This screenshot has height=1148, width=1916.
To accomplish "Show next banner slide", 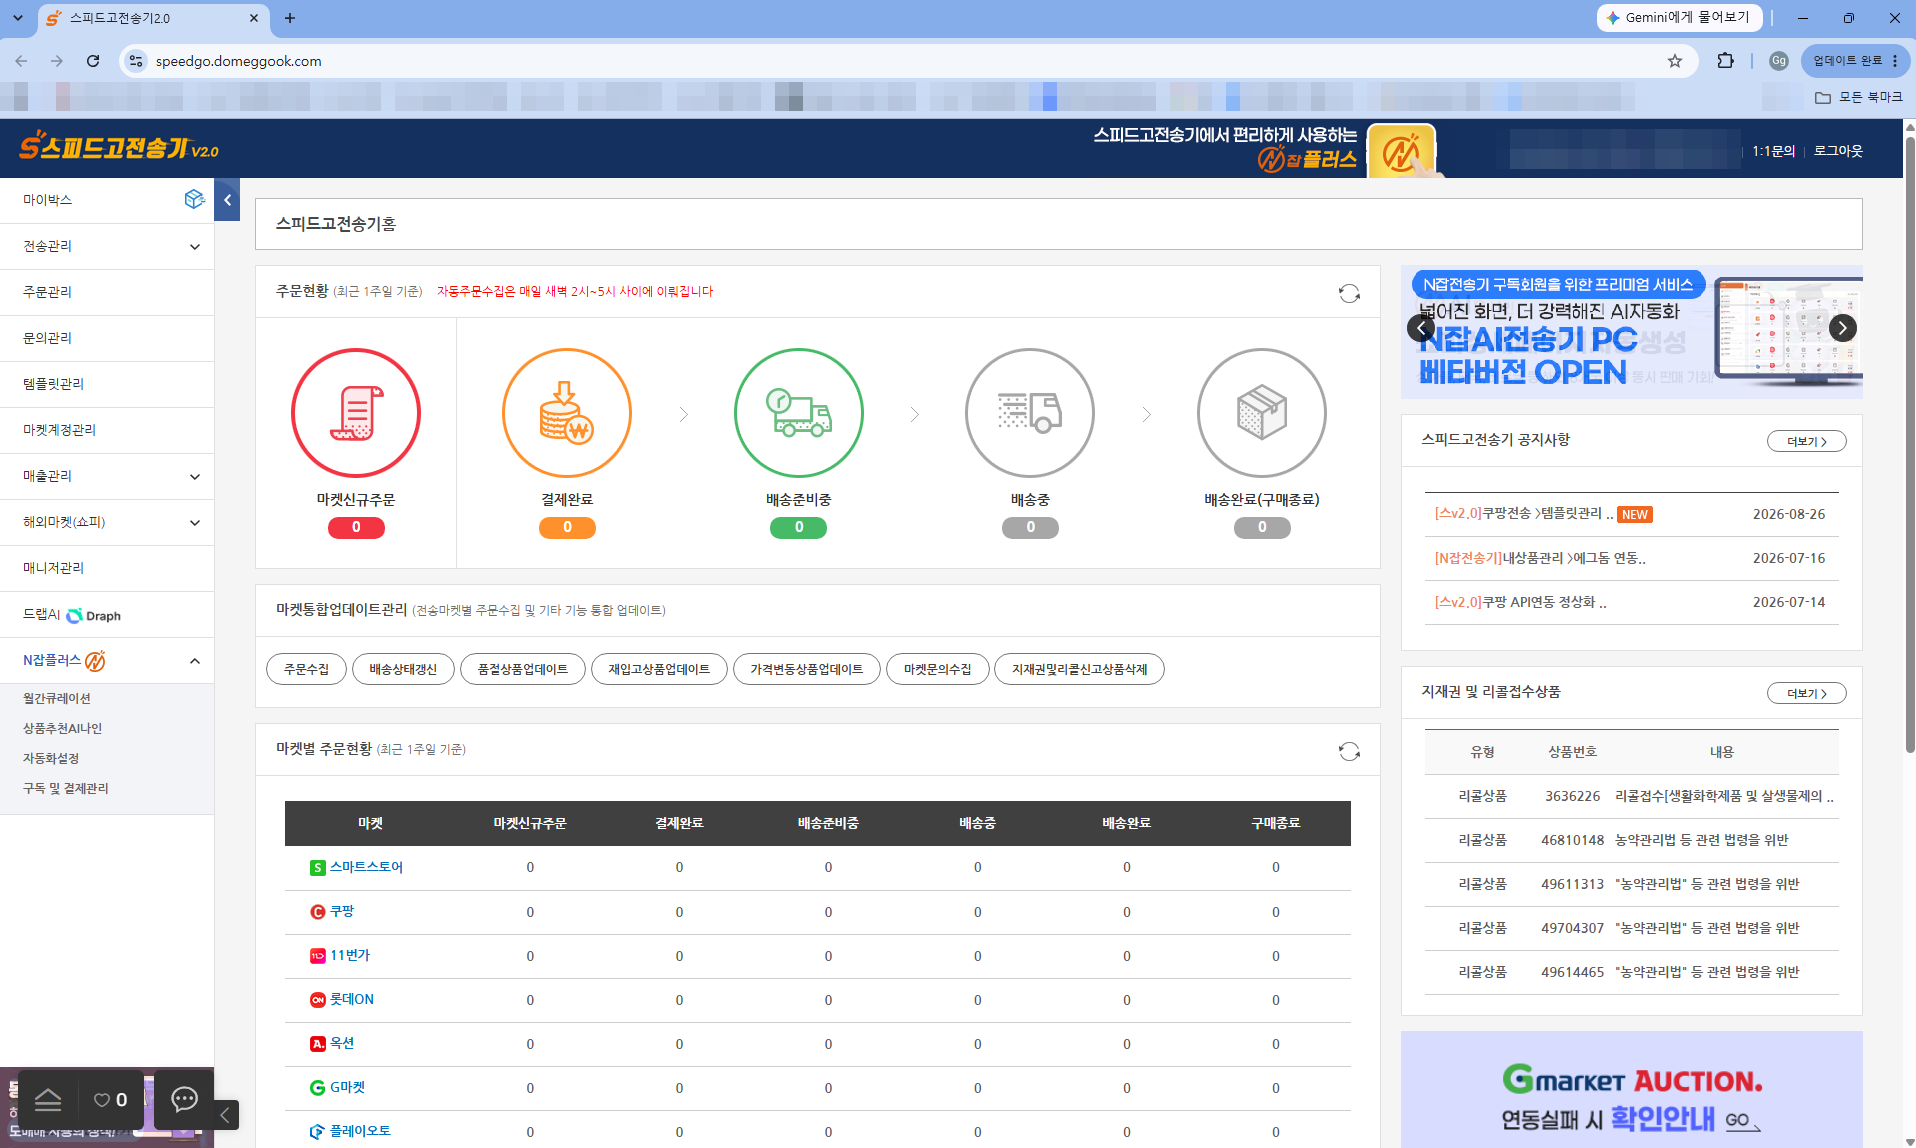I will pos(1843,328).
